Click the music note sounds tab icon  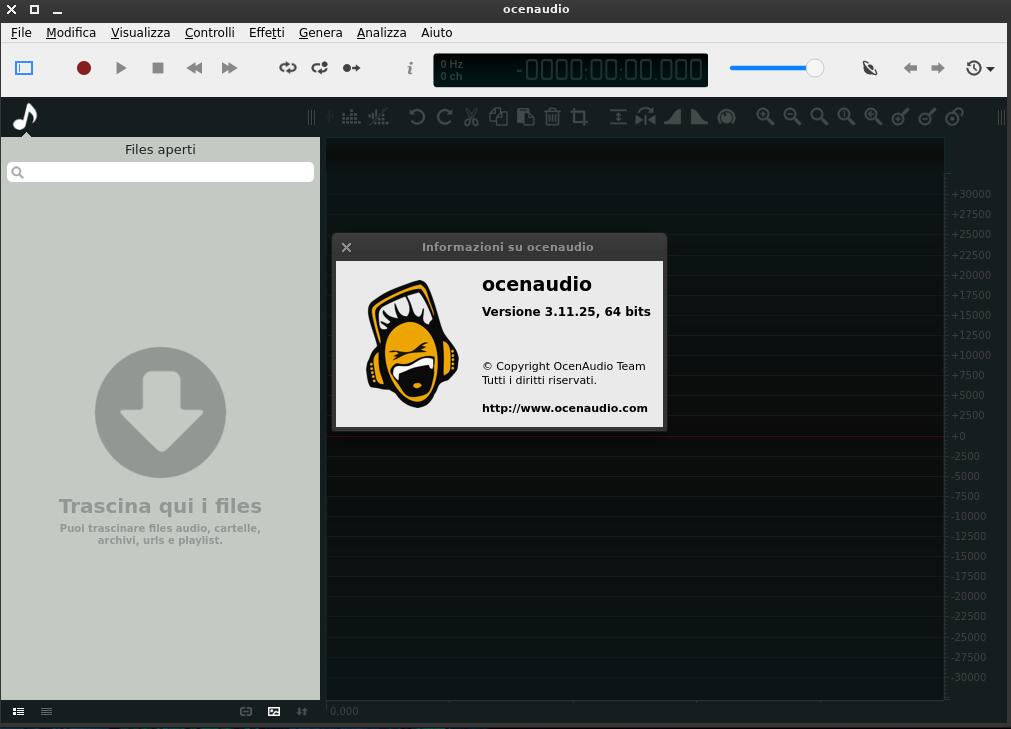(25, 117)
